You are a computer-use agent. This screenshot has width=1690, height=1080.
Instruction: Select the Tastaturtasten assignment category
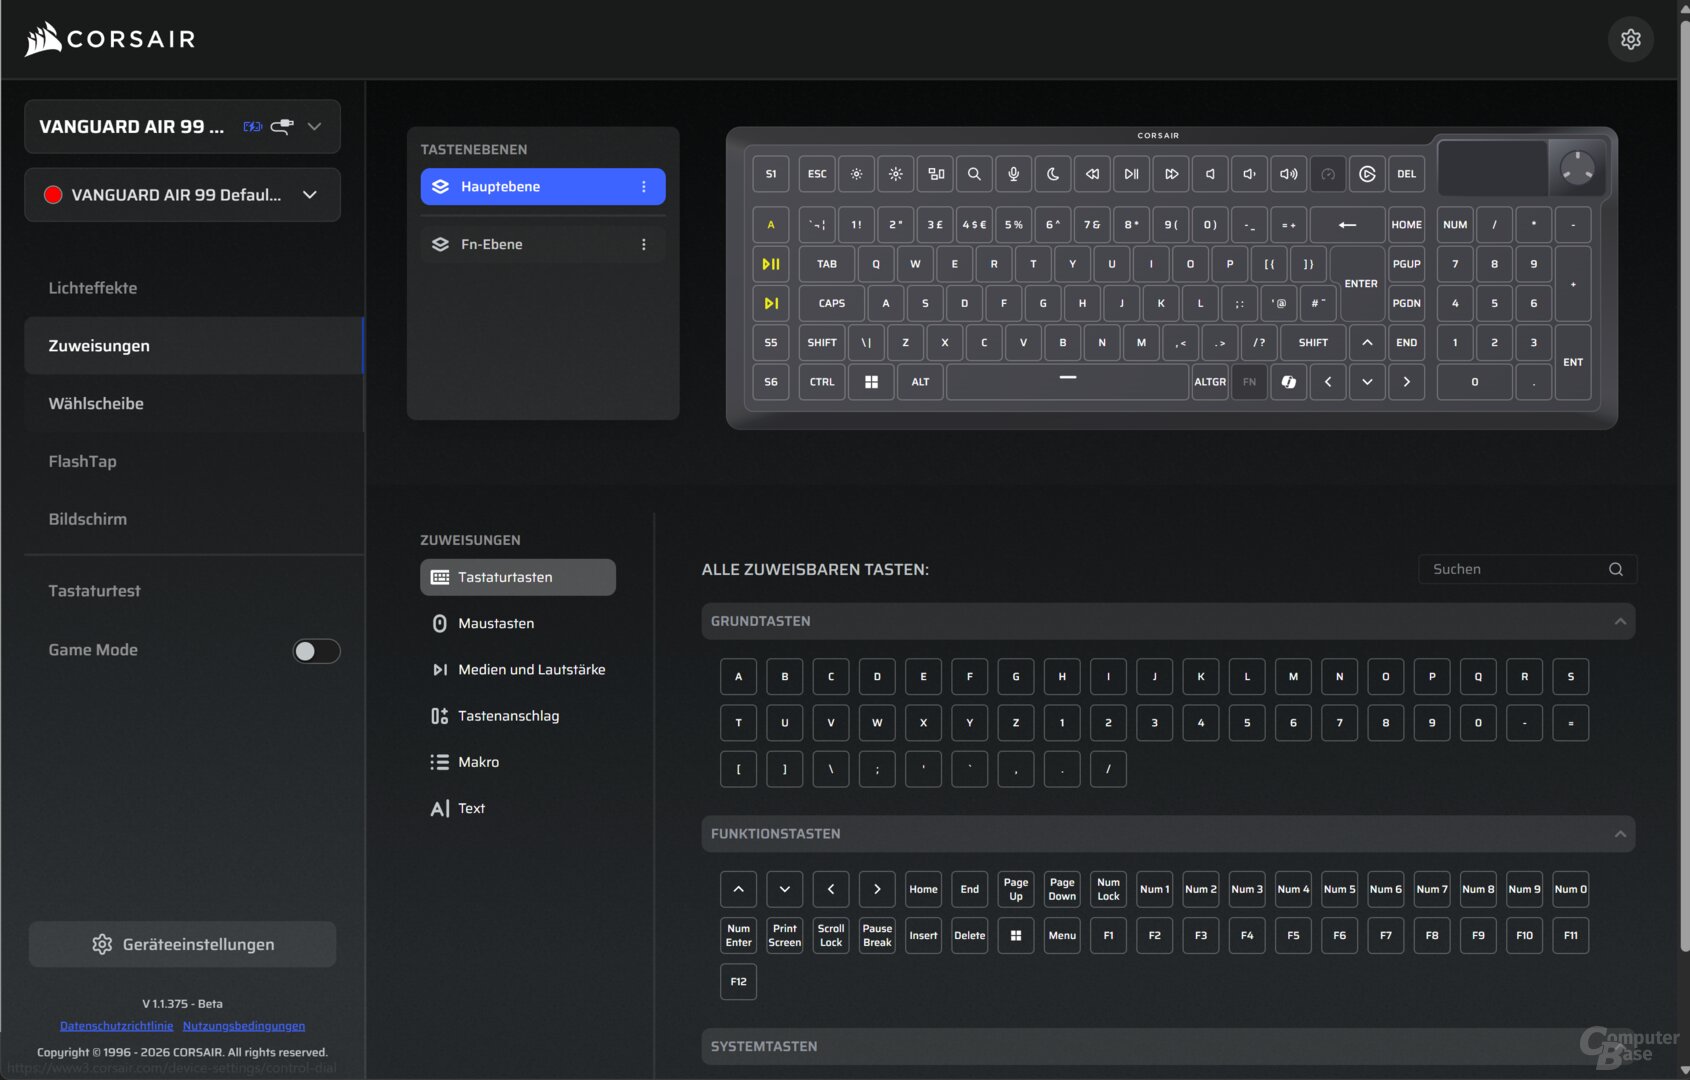point(517,577)
